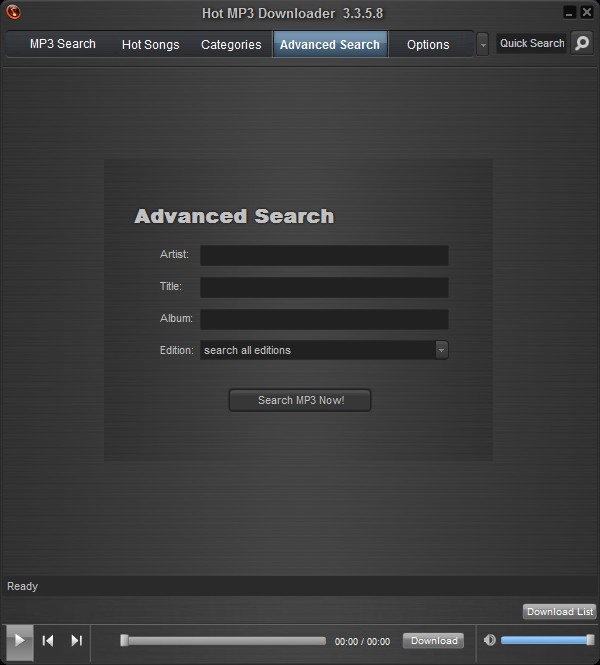The image size is (600, 665).
Task: Select the Advanced Search tab
Action: (x=330, y=45)
